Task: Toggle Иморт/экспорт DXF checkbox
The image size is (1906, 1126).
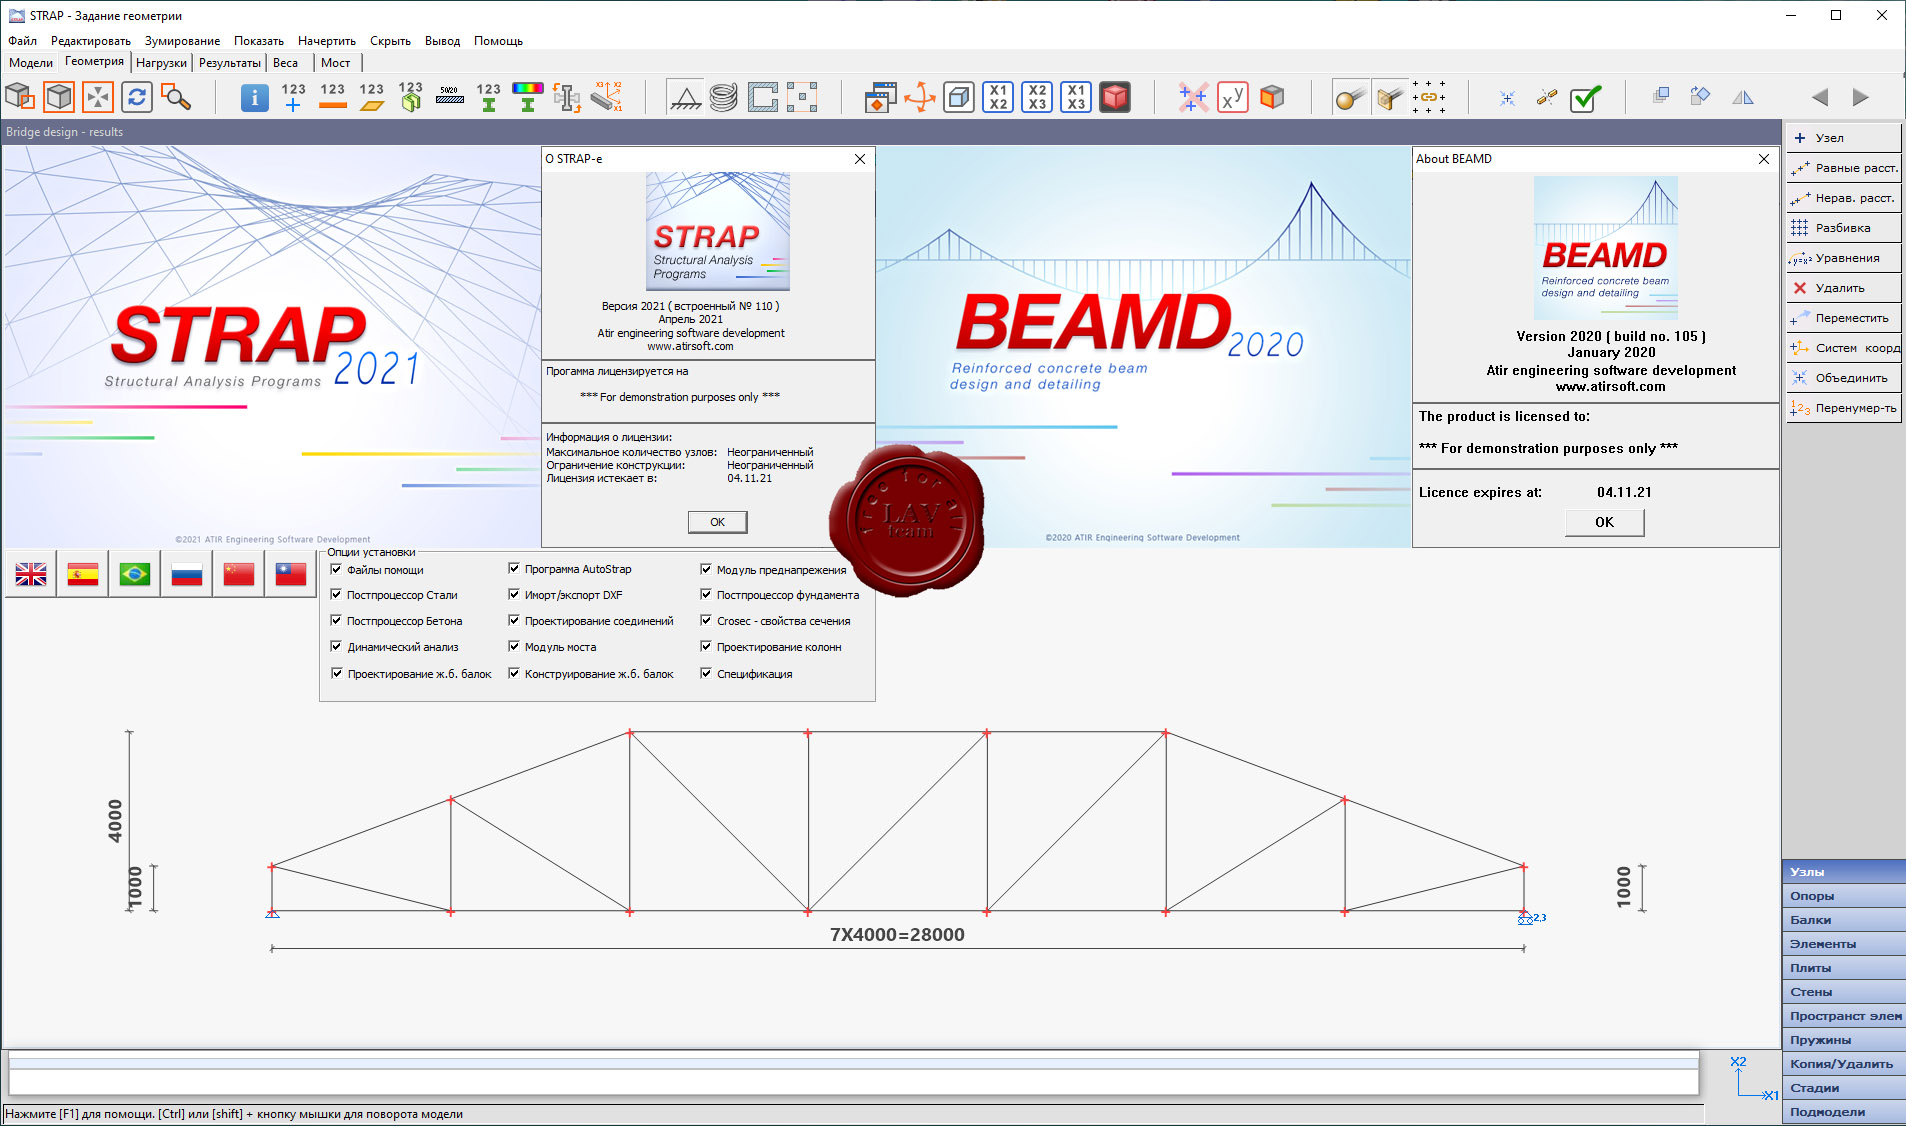Action: pos(514,595)
